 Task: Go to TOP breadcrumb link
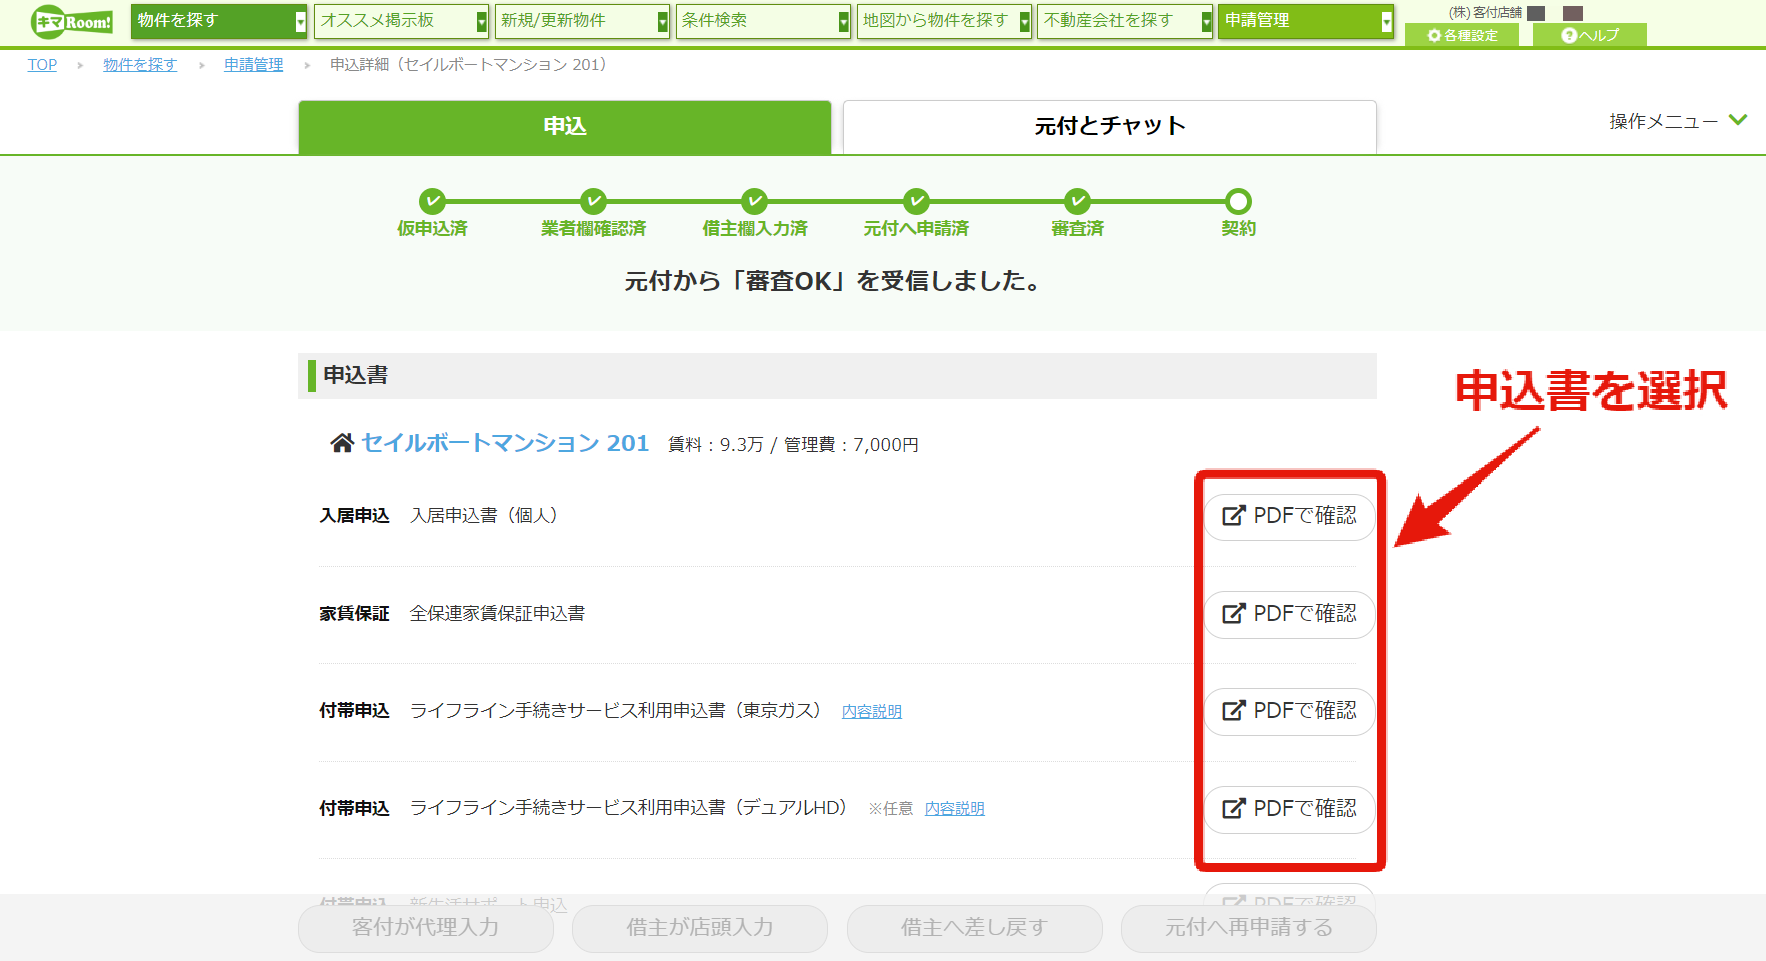coord(42,65)
